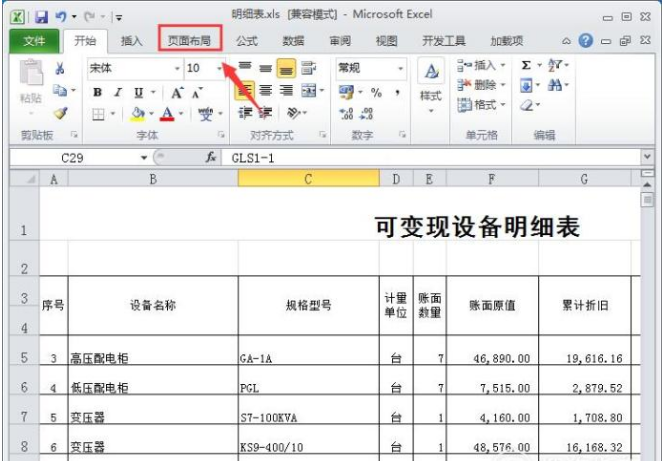
Task: Increase font size with the large A icon
Action: click(177, 92)
